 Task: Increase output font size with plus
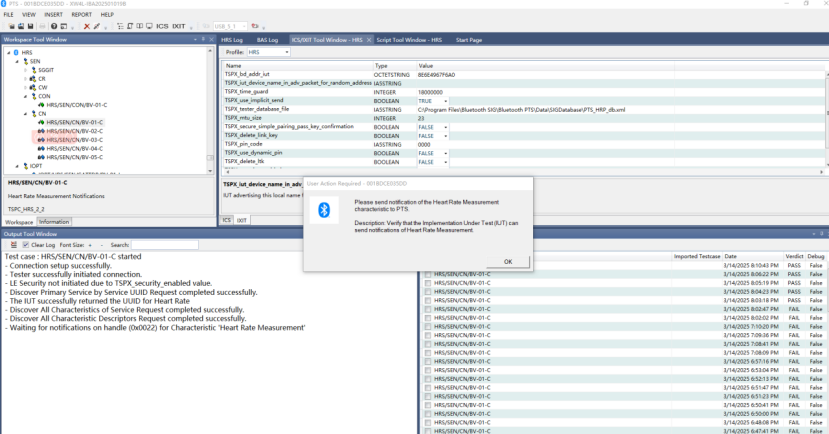coord(90,245)
